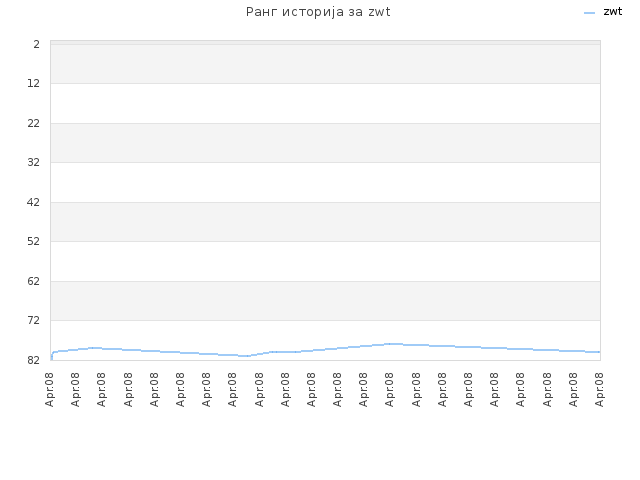640x480 pixels.
Task: Click the white band between ranks 12 and 22
Action: [325, 103]
